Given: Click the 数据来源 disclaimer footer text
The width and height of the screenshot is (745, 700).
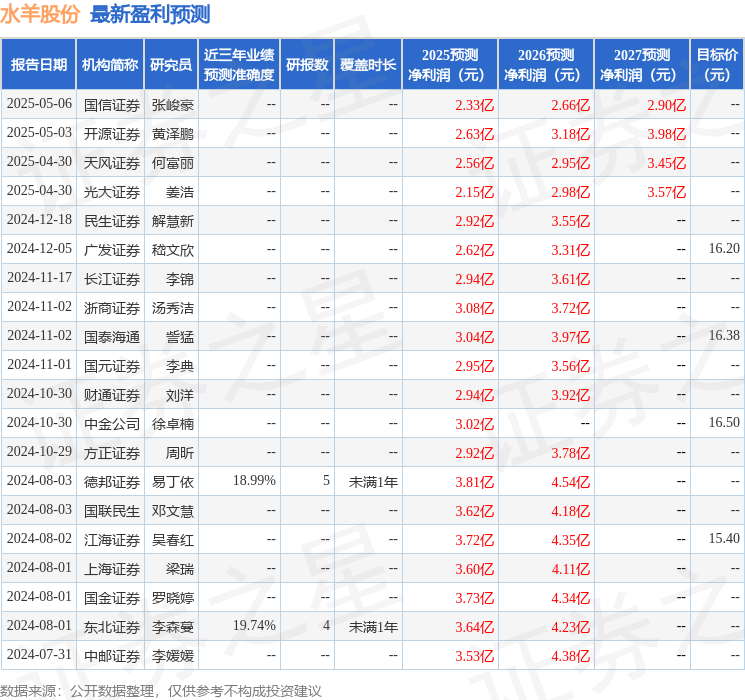Looking at the screenshot, I should 161,690.
